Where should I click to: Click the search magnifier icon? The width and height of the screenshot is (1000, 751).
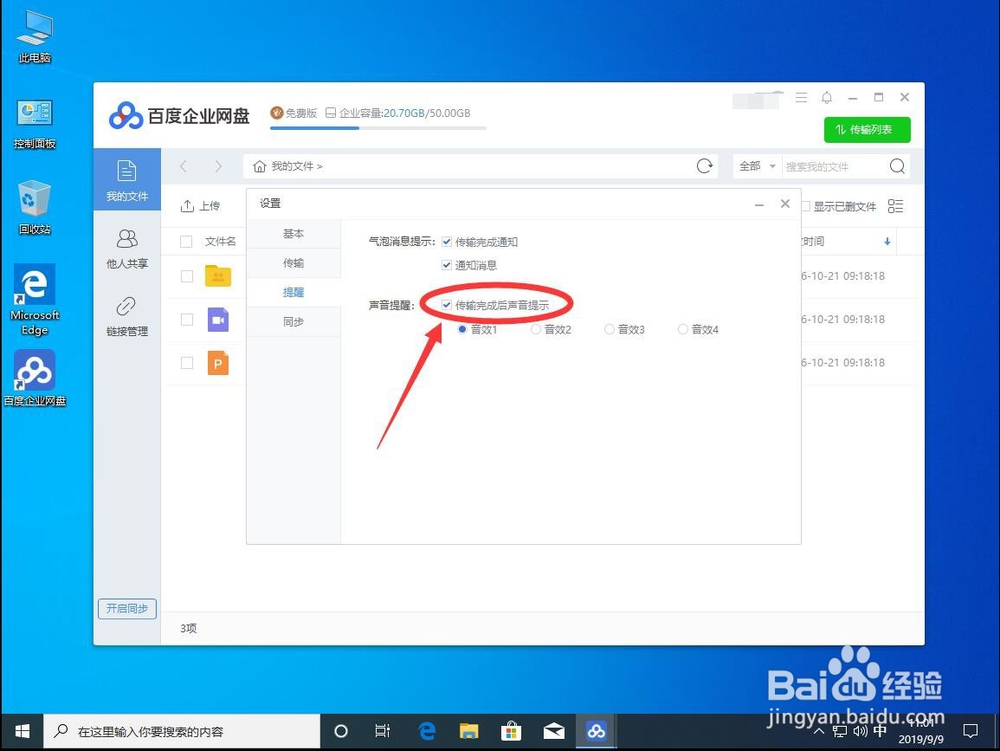[897, 166]
